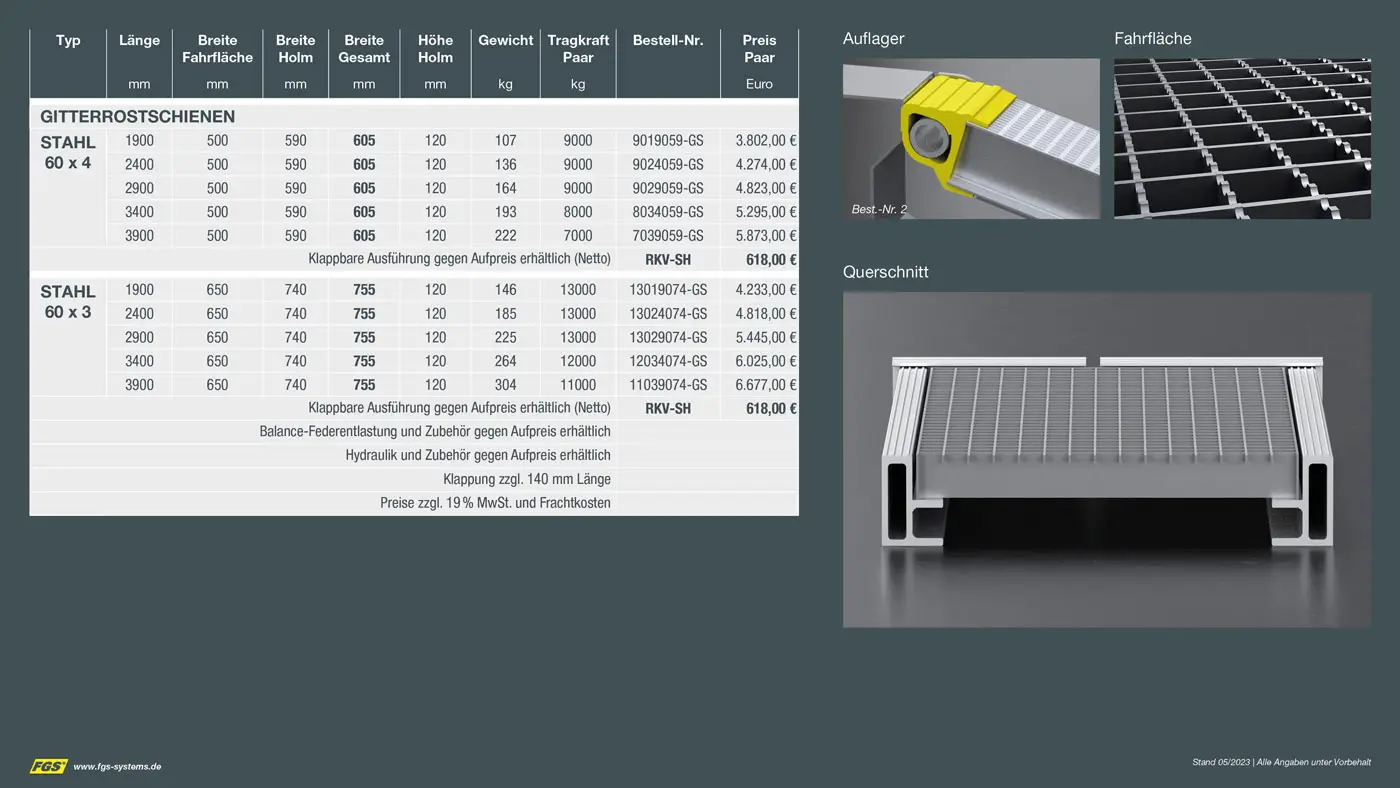Viewport: 1400px width, 788px height.
Task: Click the Bestell-Nr. column header
Action: 668,41
